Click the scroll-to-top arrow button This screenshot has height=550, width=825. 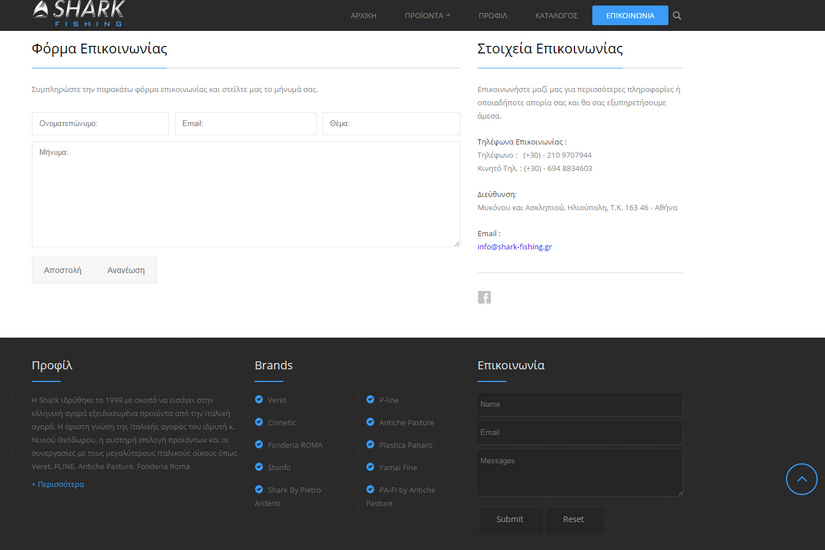tap(801, 479)
